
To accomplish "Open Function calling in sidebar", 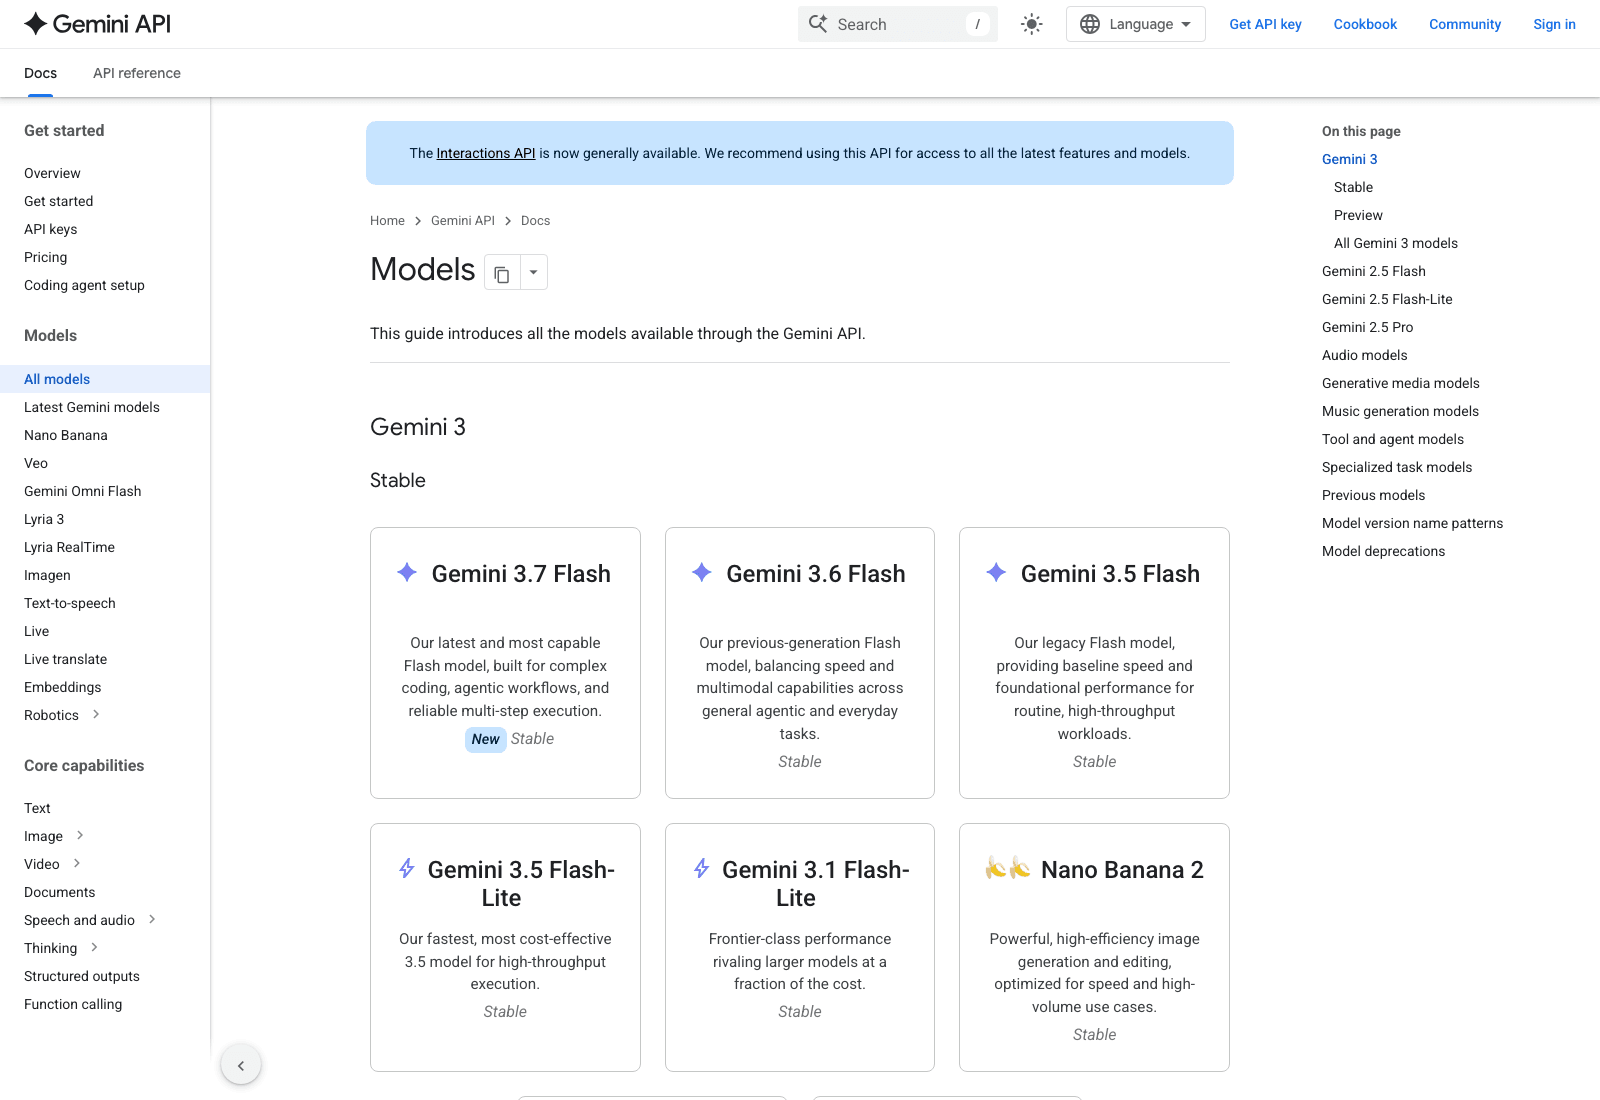I will [73, 1004].
